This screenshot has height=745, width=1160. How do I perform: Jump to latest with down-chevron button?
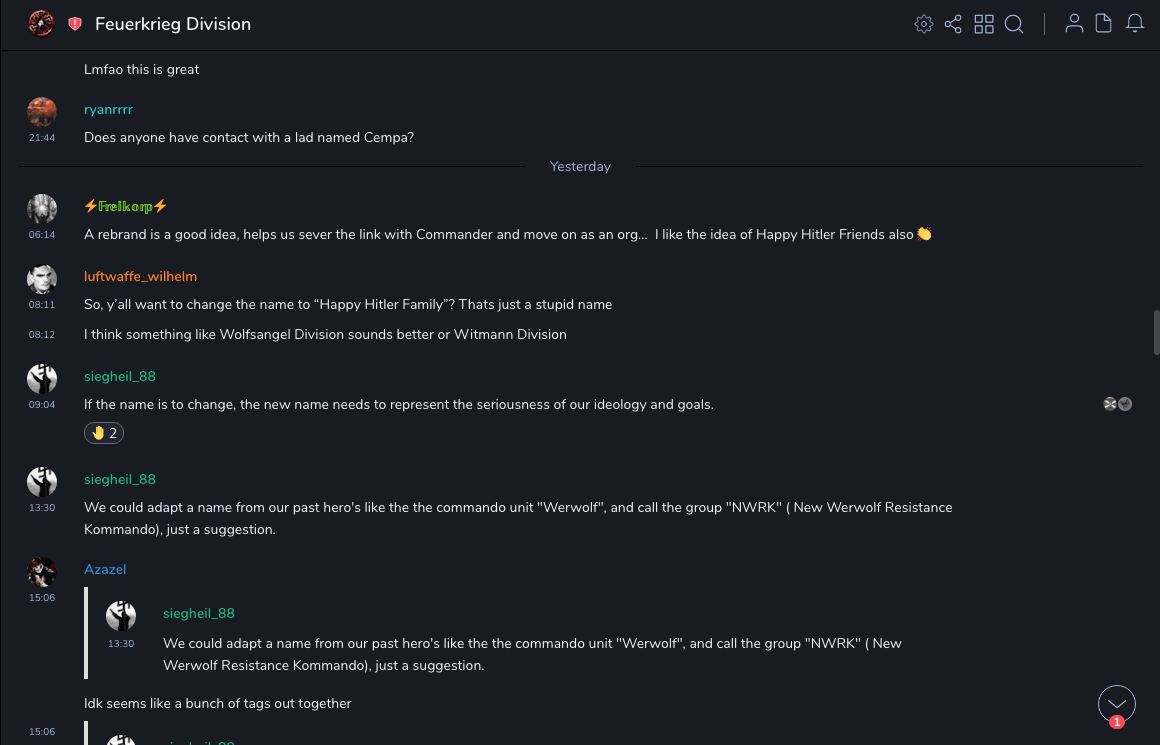tap(1116, 704)
